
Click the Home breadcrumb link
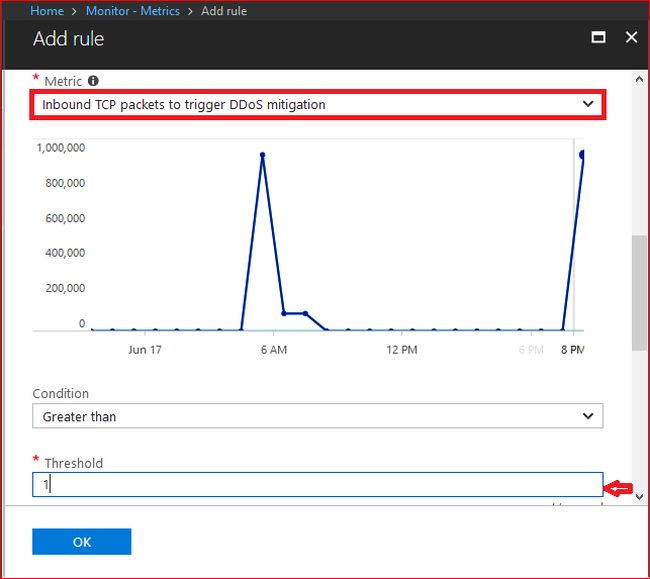pos(47,11)
